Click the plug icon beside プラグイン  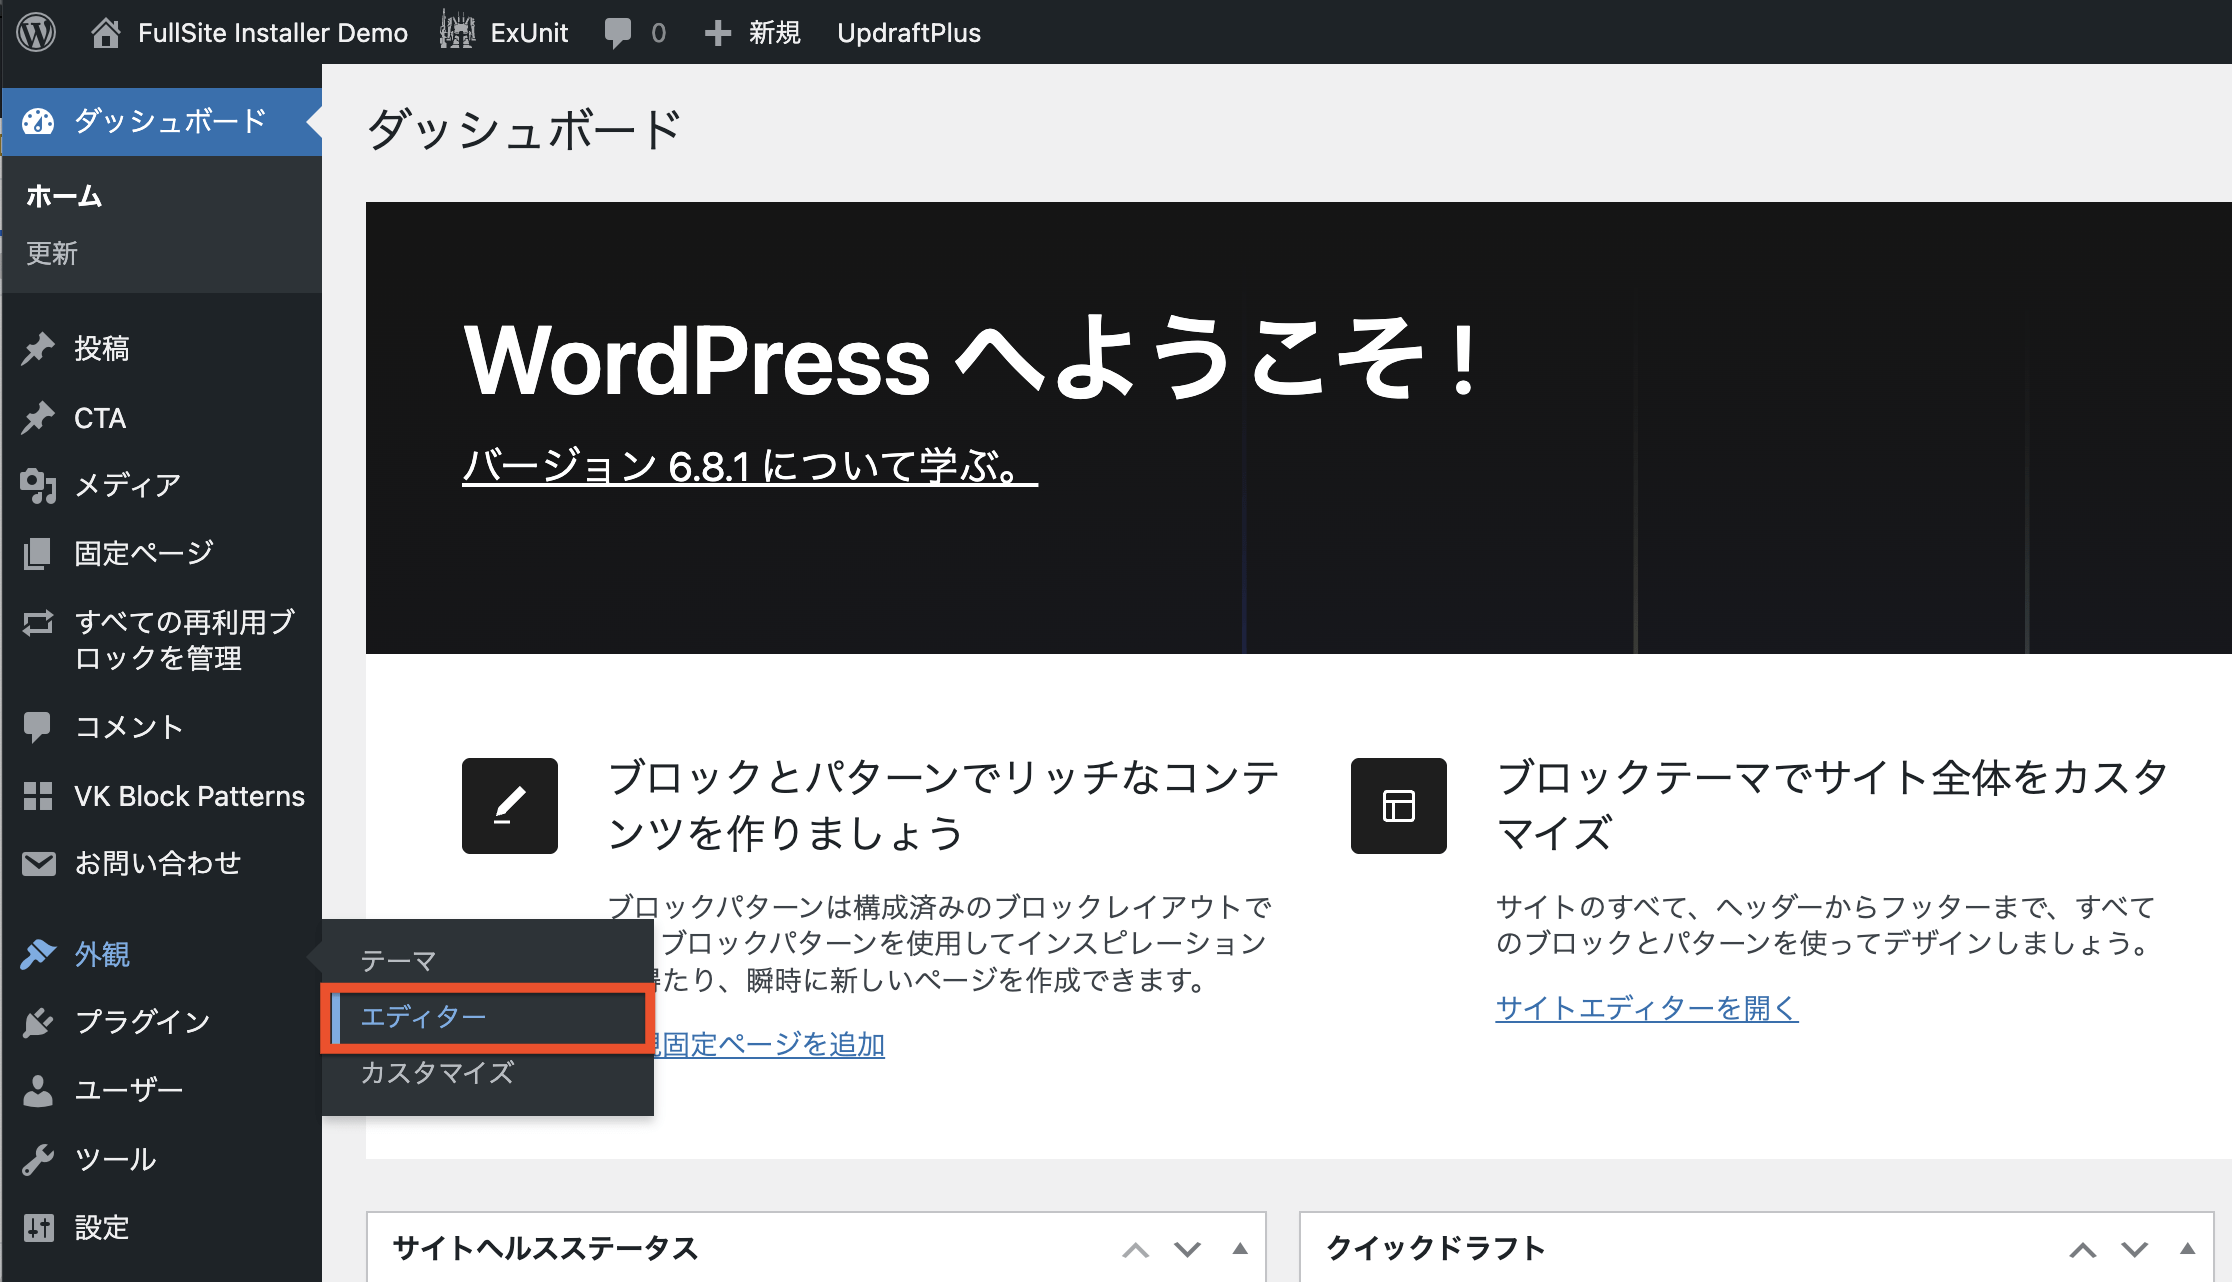pos(38,1022)
